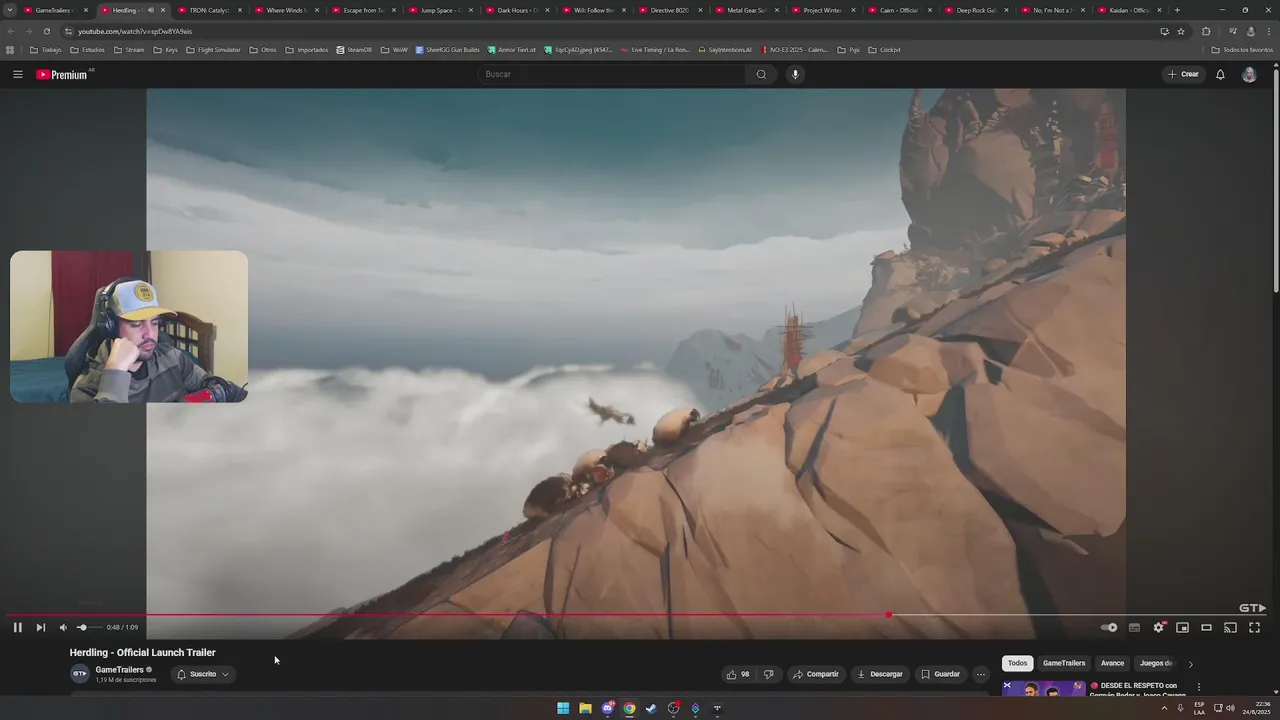Image resolution: width=1280 pixels, height=720 pixels.
Task: Open the Windows Start menu
Action: click(x=563, y=708)
